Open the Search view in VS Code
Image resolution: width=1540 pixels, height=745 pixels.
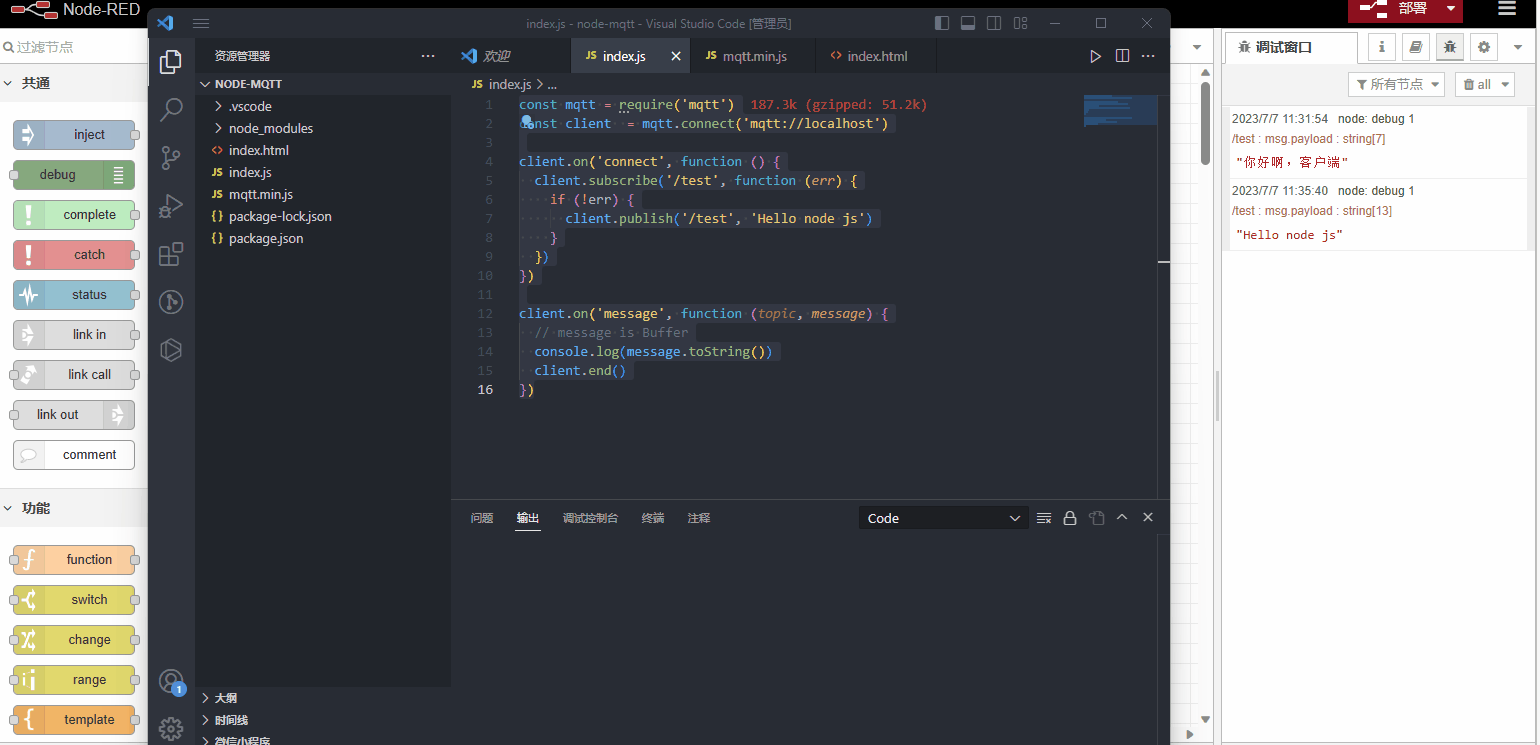coord(171,109)
